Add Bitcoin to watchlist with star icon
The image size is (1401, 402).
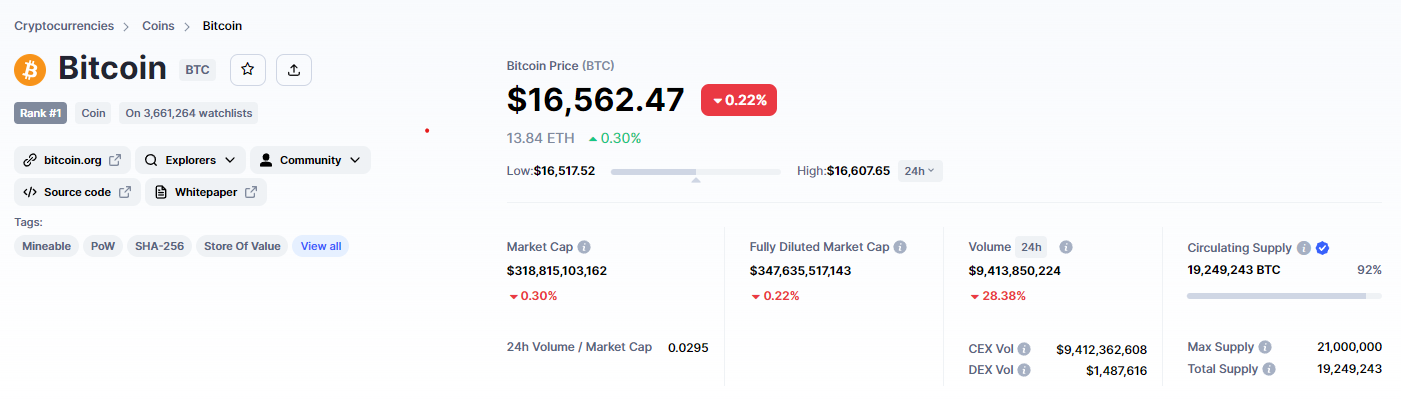tap(247, 69)
